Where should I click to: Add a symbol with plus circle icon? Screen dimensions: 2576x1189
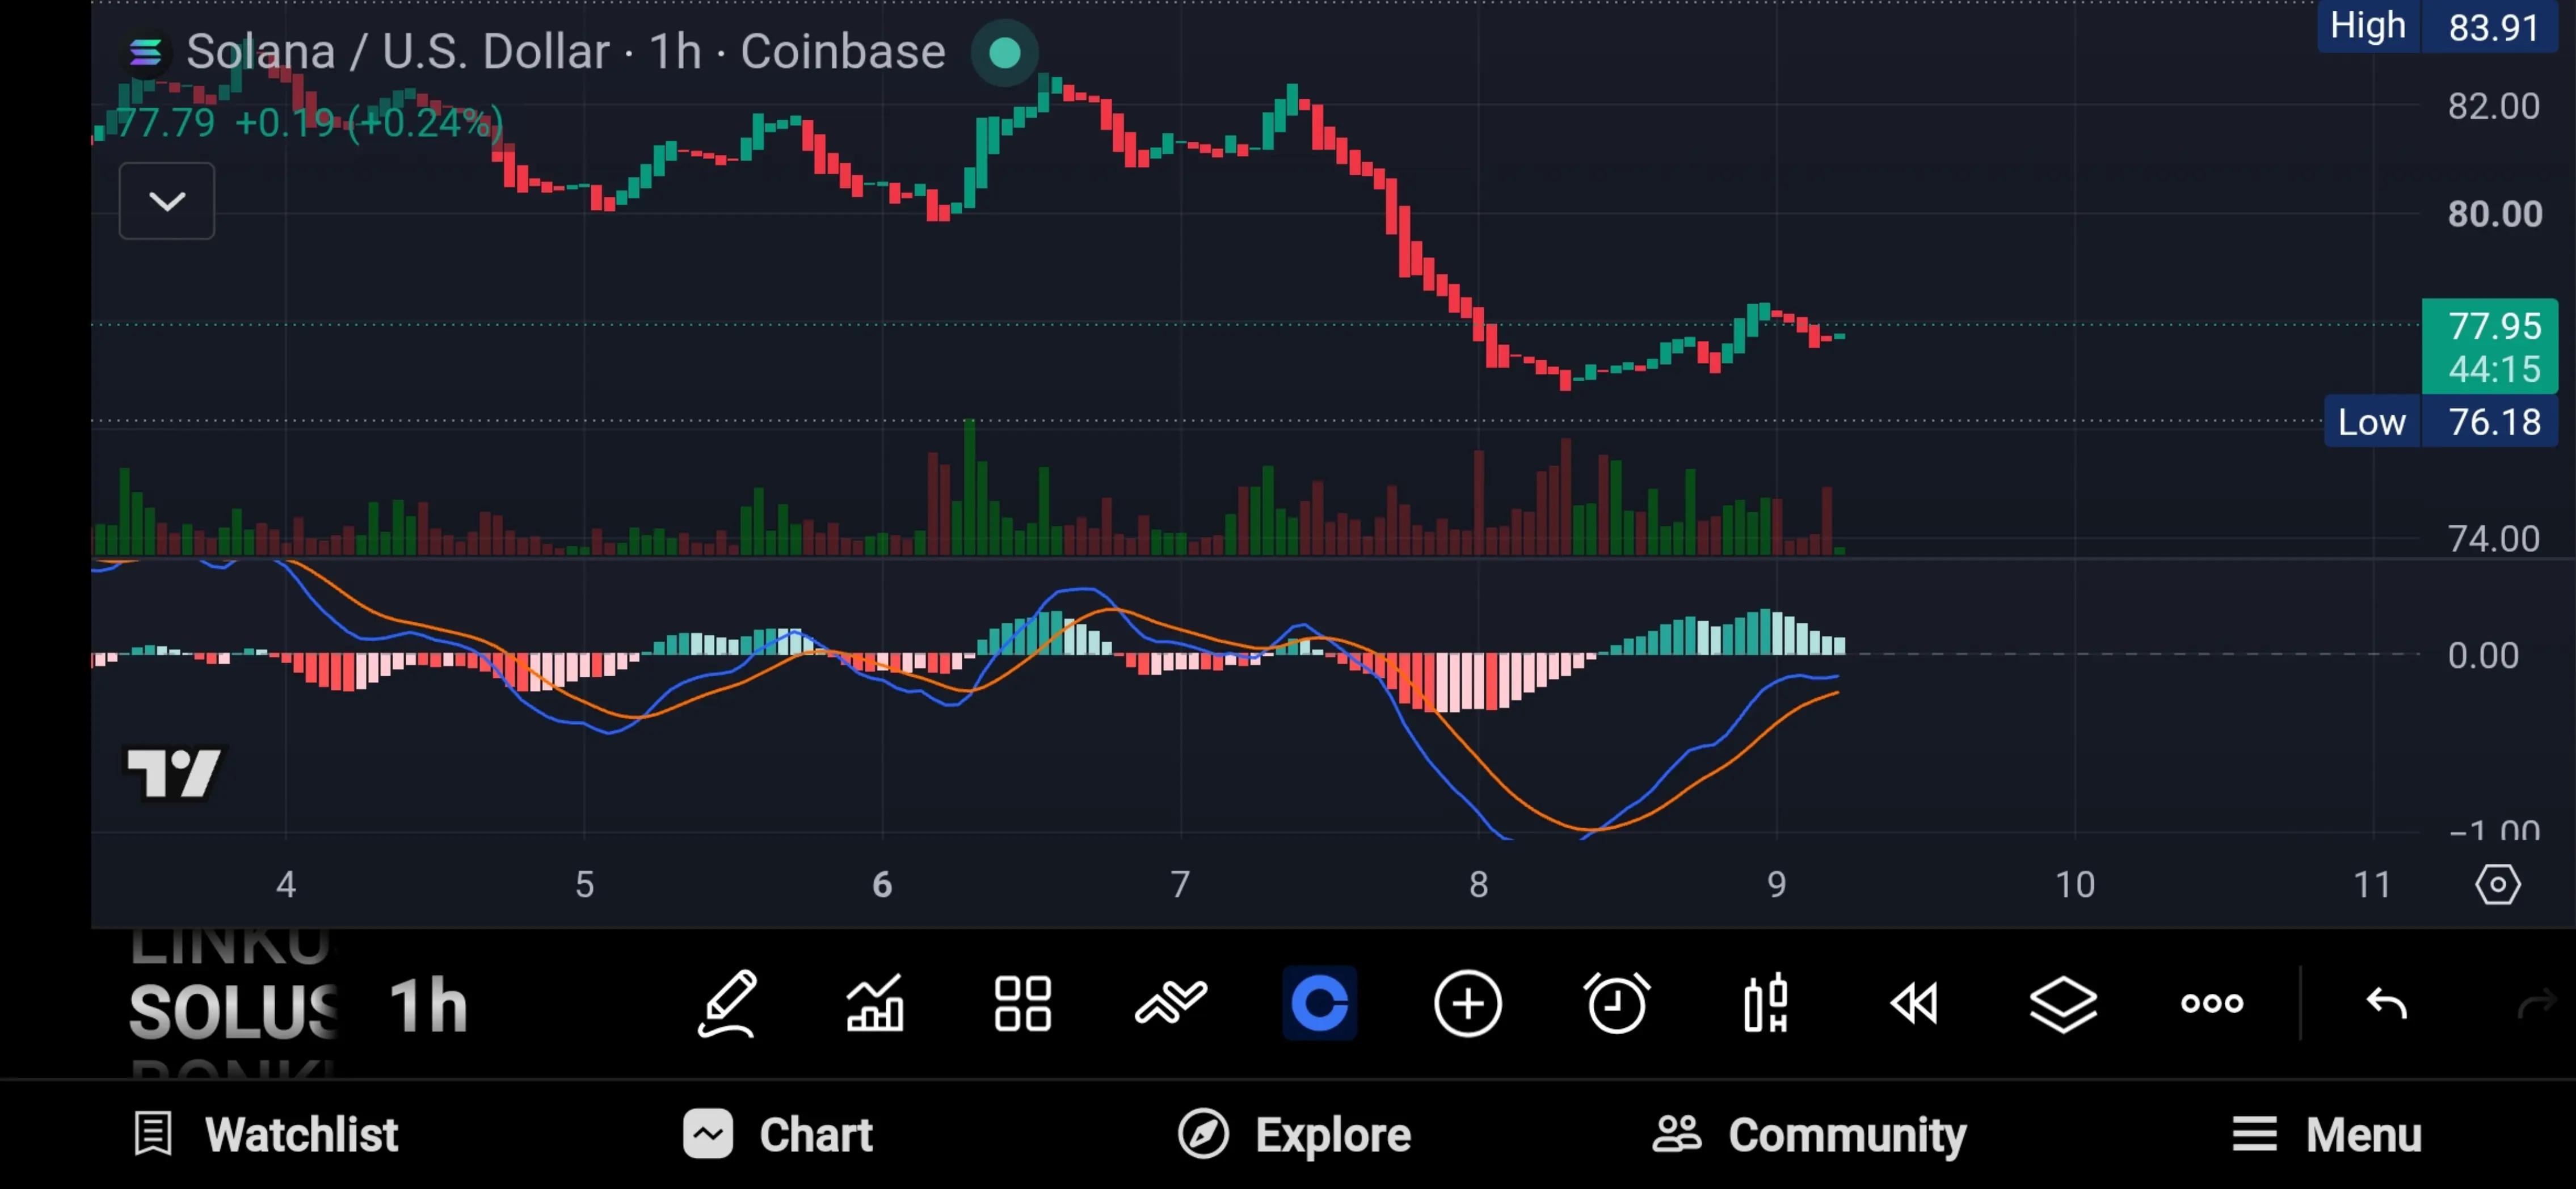(x=1467, y=1003)
